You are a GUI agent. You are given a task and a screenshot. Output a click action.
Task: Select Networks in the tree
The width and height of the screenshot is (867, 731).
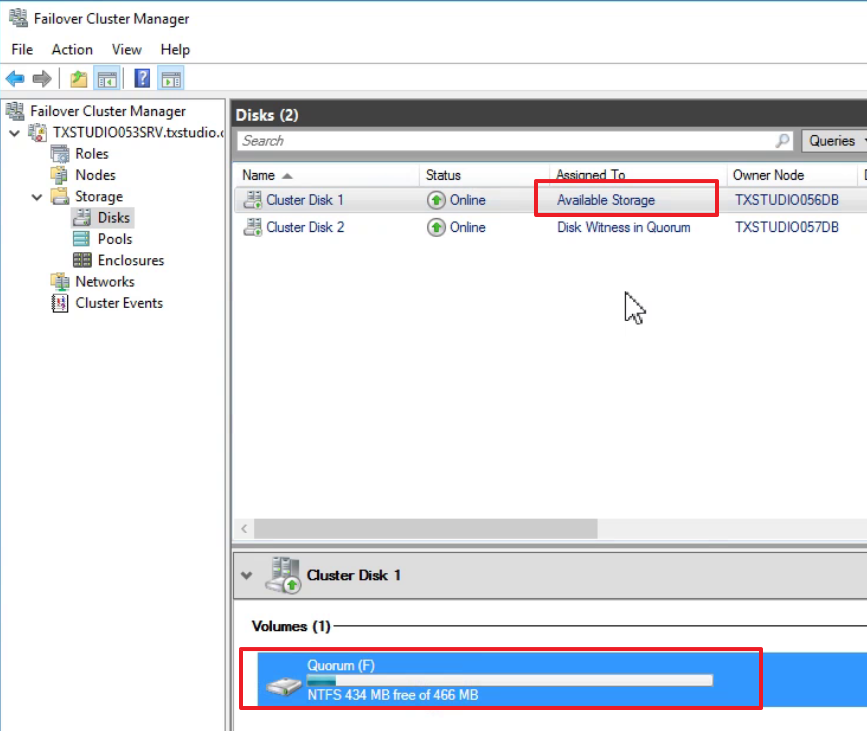pos(105,281)
